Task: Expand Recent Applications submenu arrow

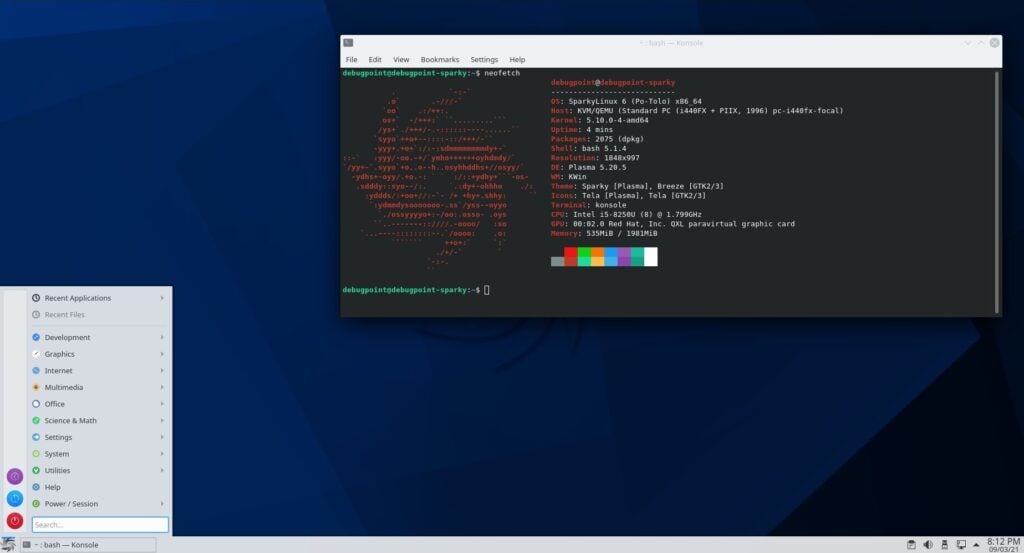Action: [162, 298]
